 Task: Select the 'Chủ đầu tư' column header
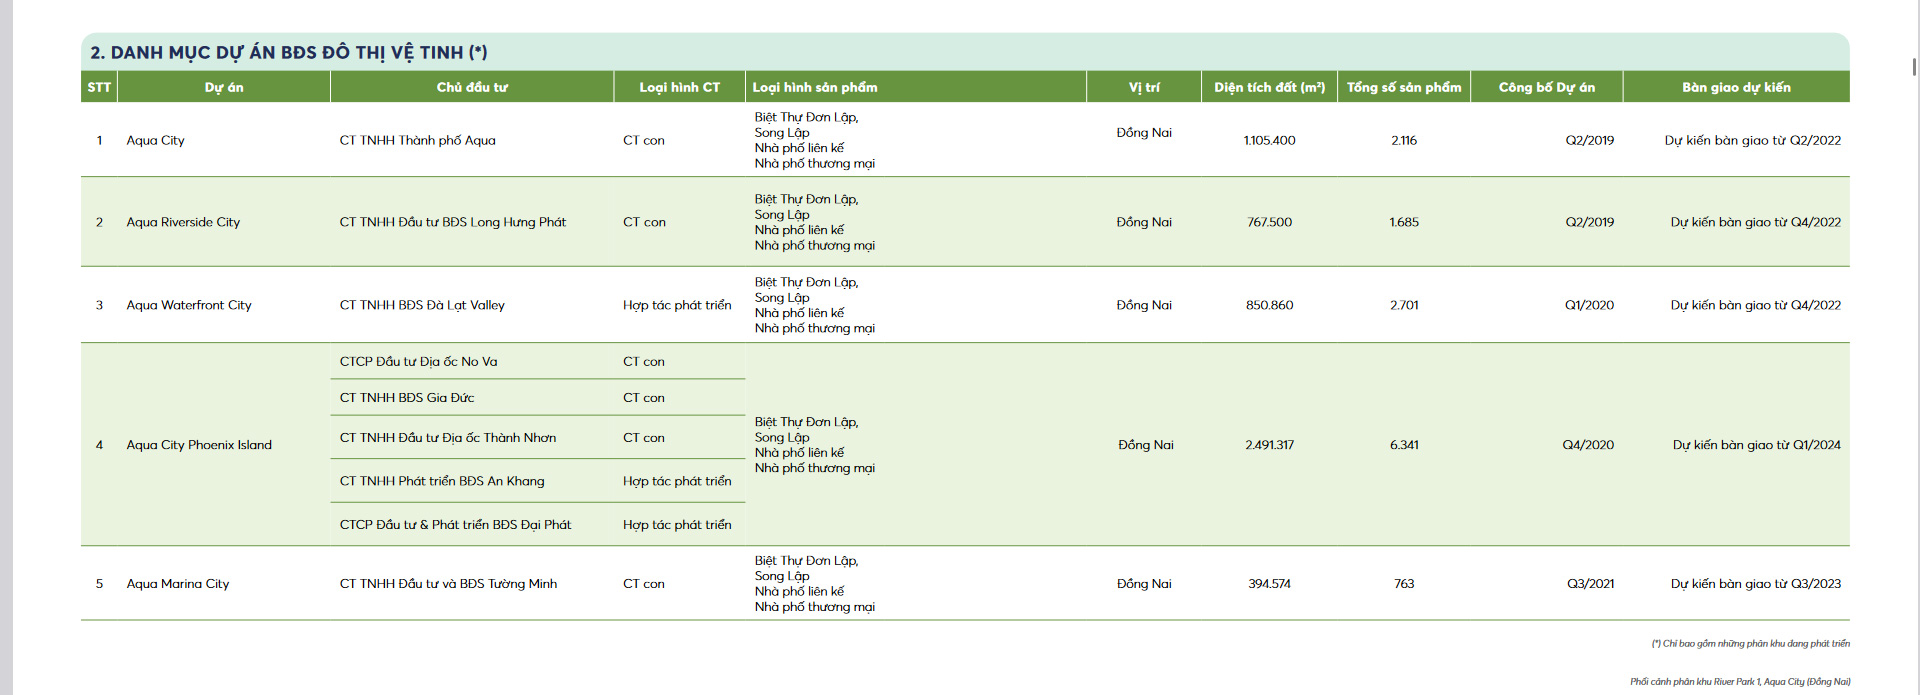click(x=472, y=87)
